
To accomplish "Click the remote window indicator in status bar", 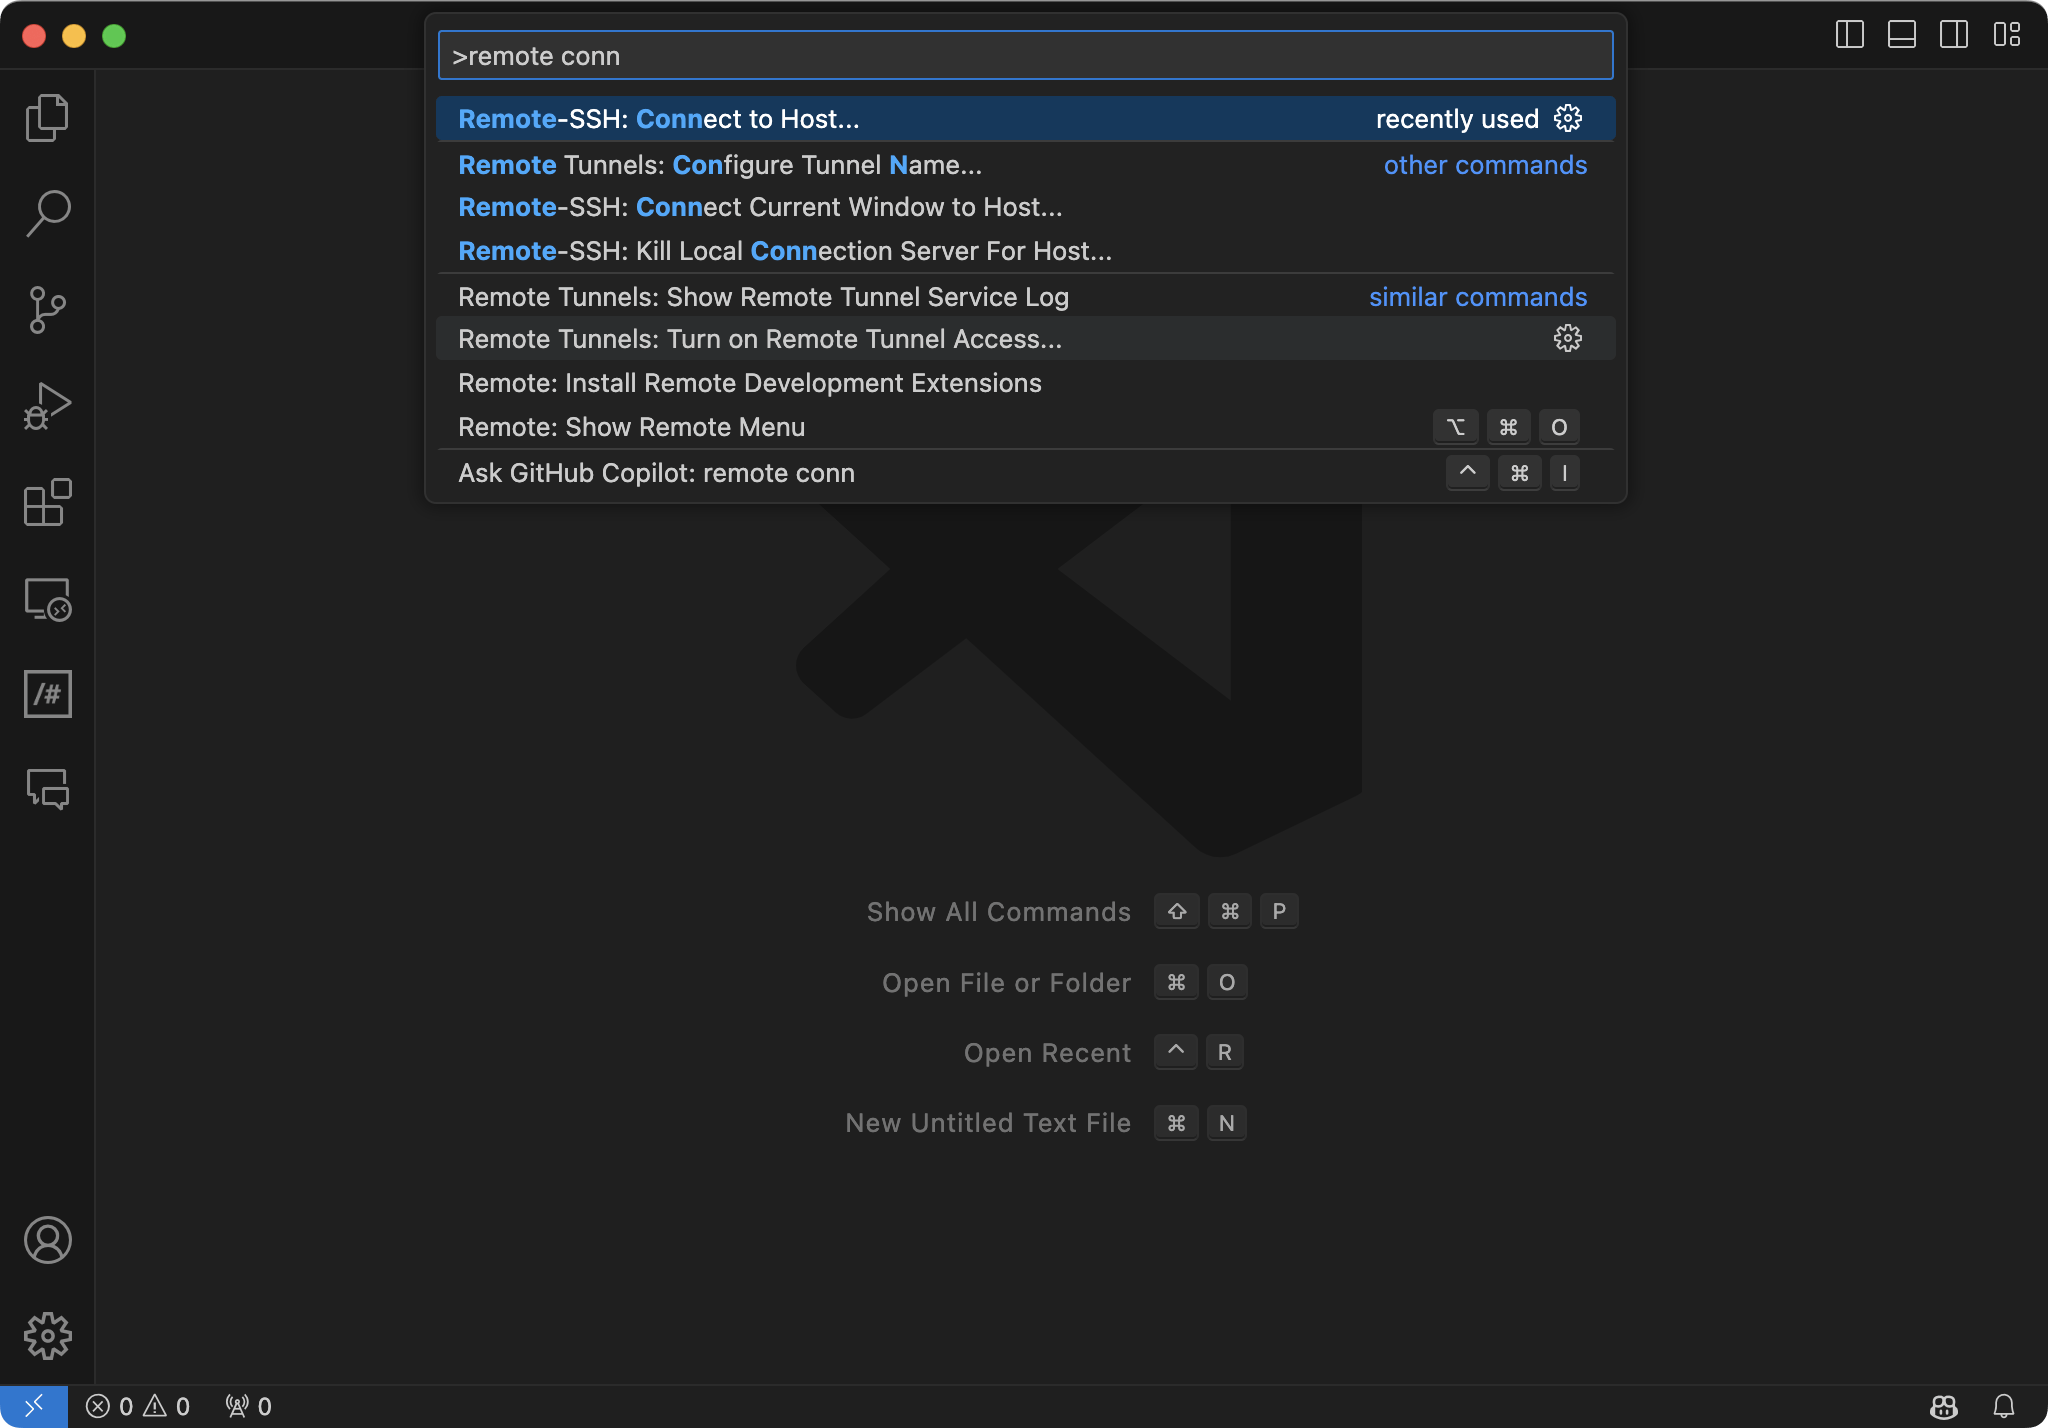I will tap(34, 1406).
